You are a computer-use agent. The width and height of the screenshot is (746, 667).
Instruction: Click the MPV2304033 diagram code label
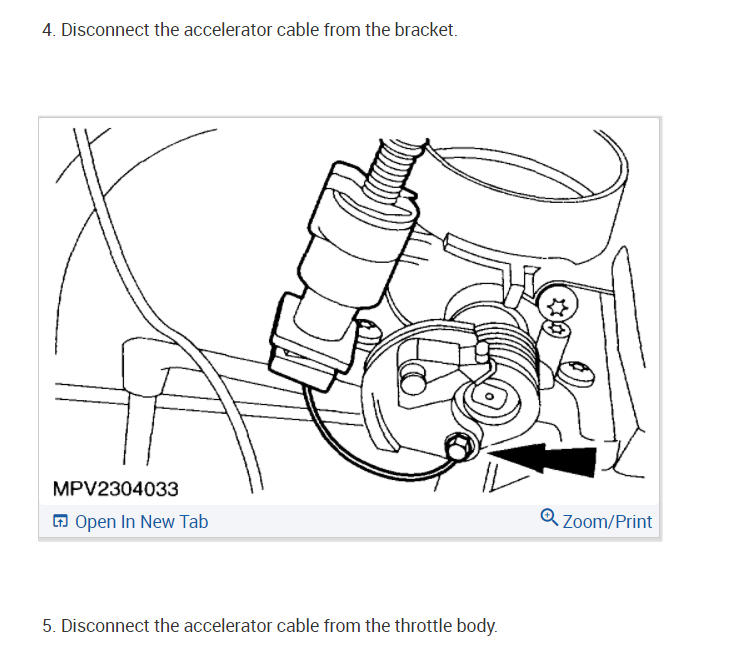click(116, 489)
